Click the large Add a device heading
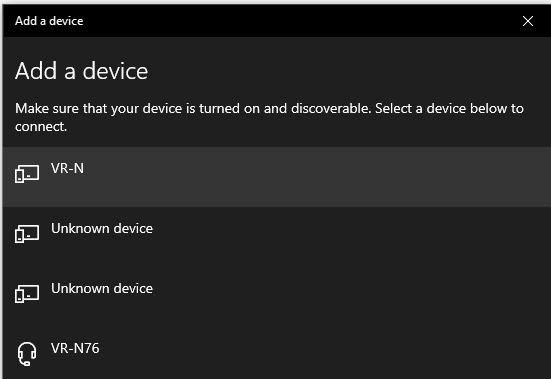551x379 pixels. [x=82, y=71]
